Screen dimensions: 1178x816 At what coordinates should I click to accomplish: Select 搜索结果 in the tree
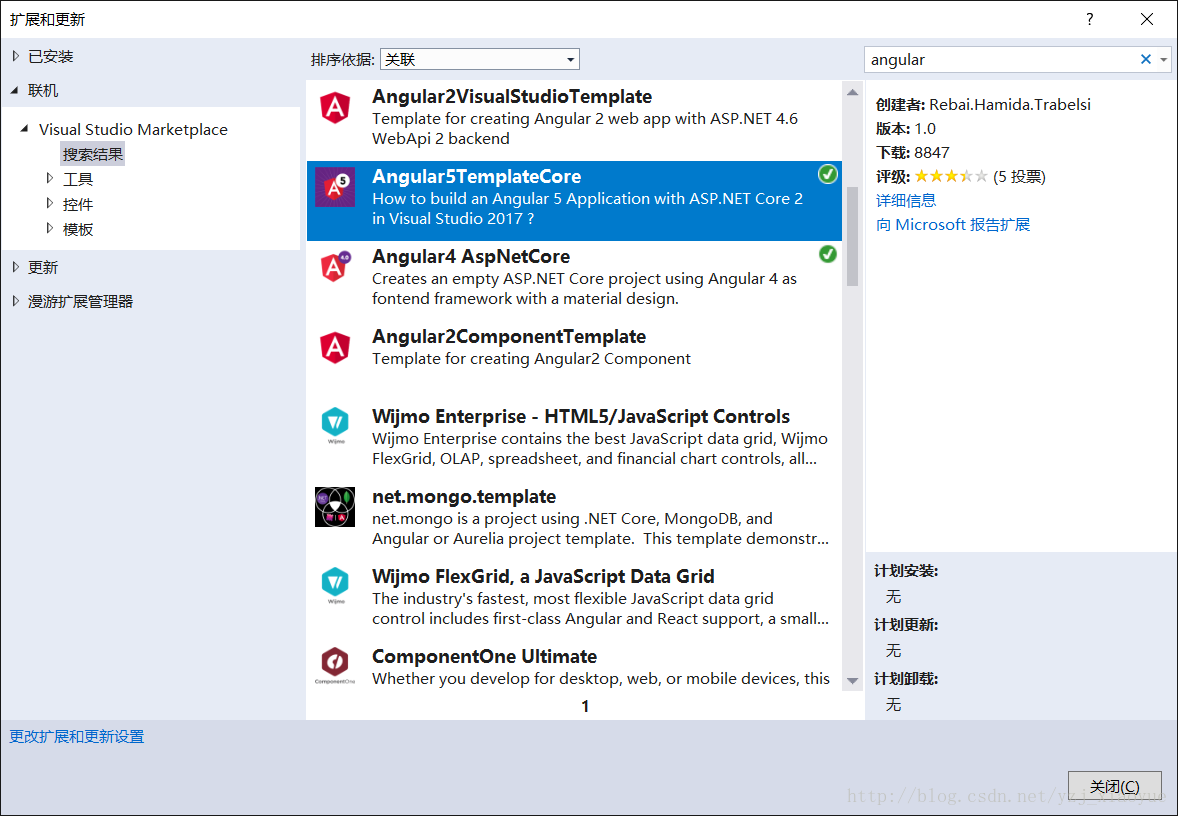[92, 154]
